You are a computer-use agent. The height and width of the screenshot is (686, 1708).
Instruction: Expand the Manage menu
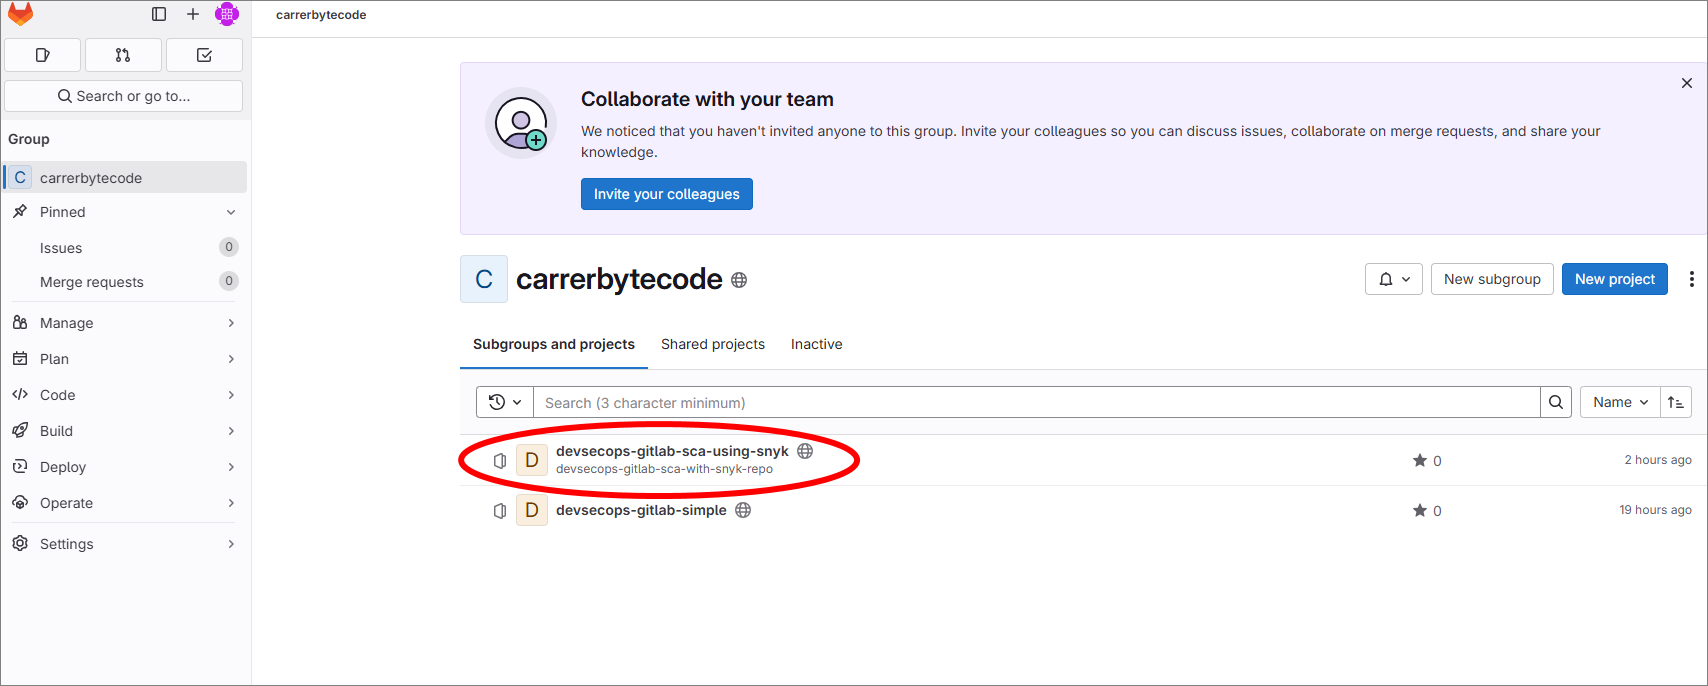[x=125, y=323]
